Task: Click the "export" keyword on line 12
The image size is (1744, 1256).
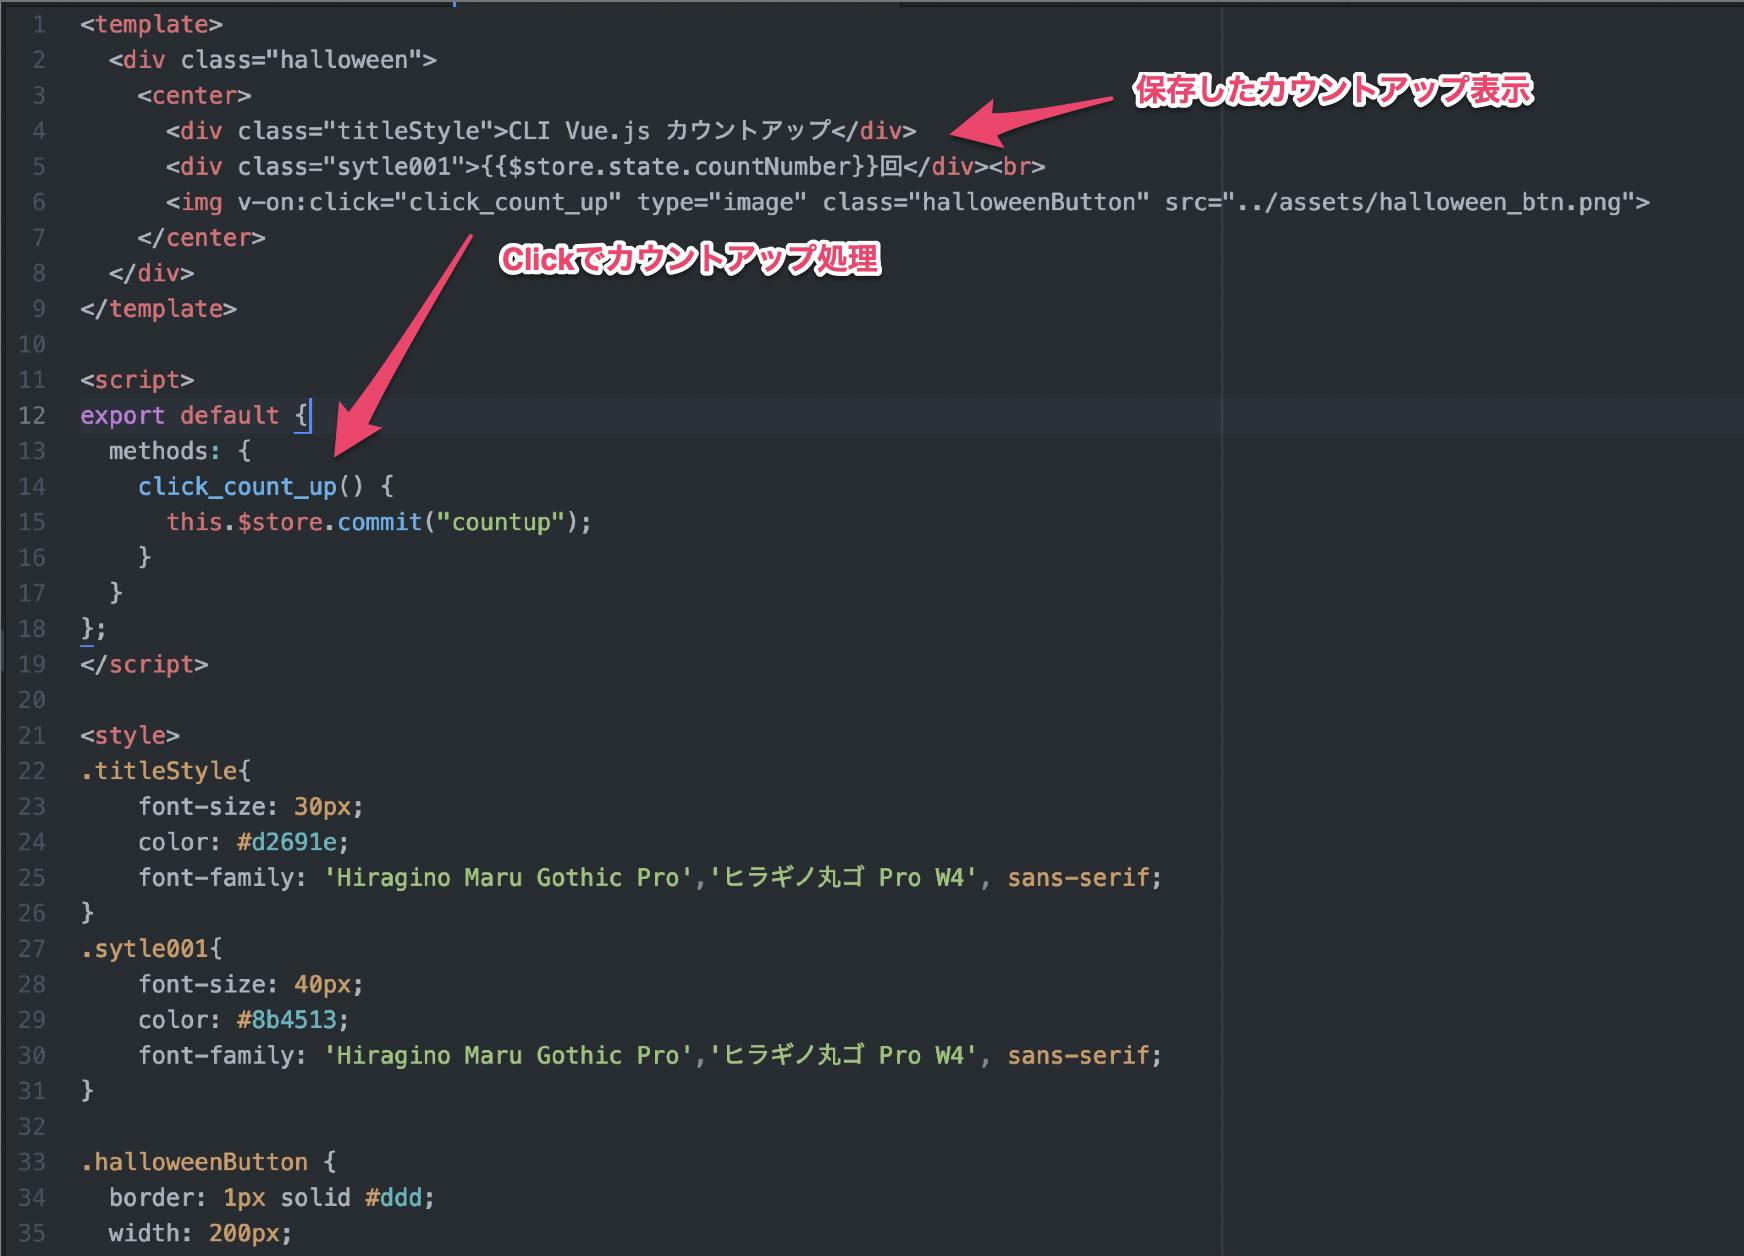Action: [123, 415]
